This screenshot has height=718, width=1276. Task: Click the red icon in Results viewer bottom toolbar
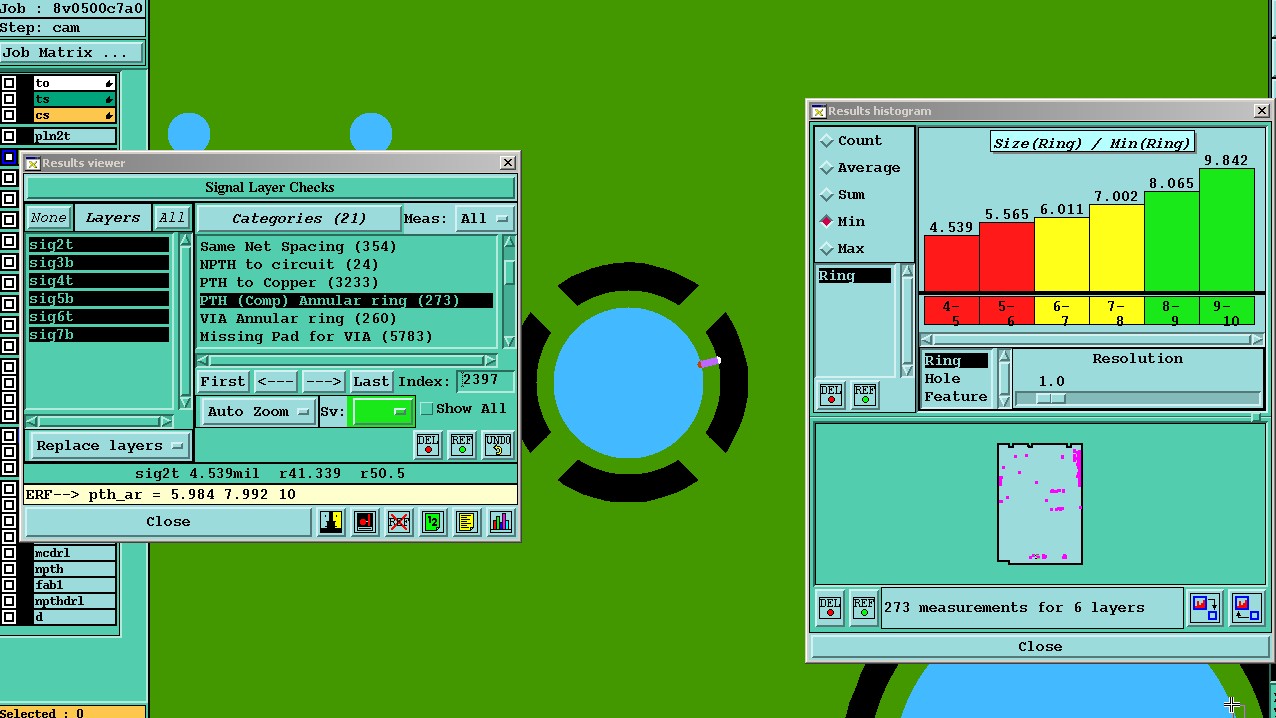click(x=365, y=521)
